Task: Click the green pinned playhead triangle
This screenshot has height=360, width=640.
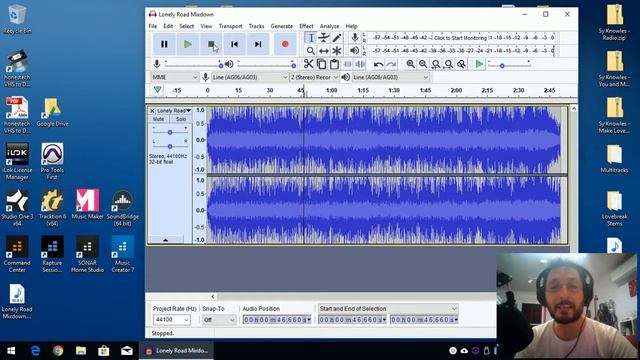Action: pyautogui.click(x=158, y=90)
